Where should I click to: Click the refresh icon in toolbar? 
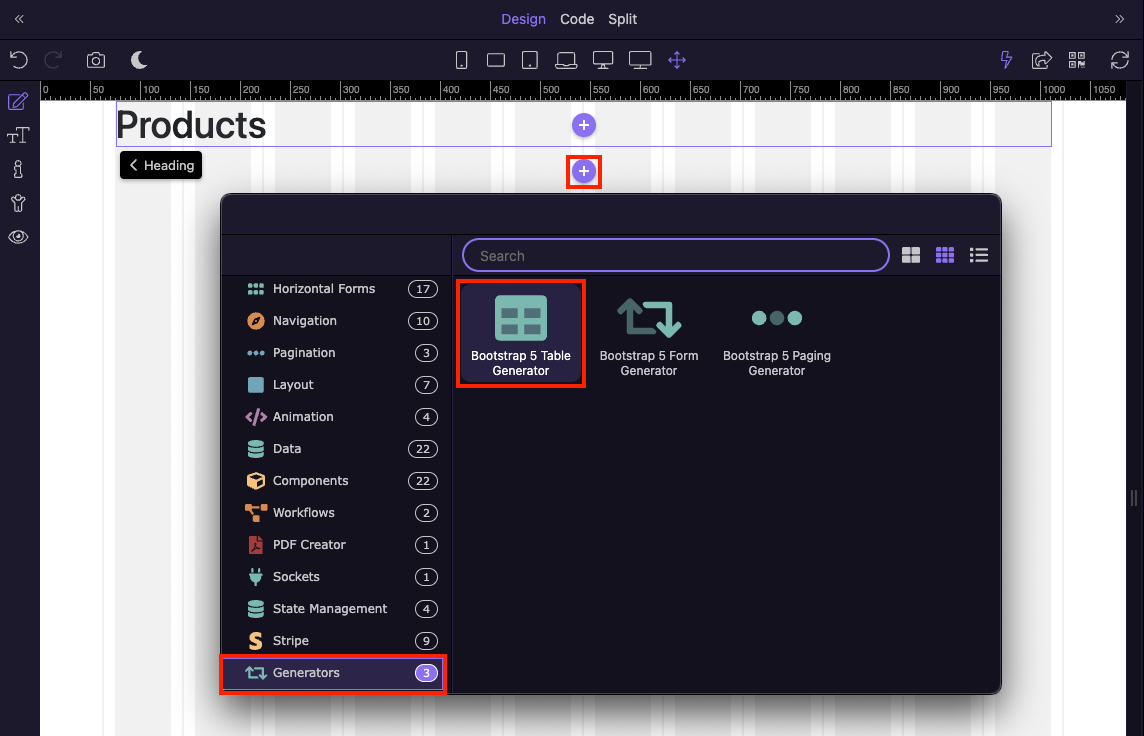pyautogui.click(x=1120, y=60)
